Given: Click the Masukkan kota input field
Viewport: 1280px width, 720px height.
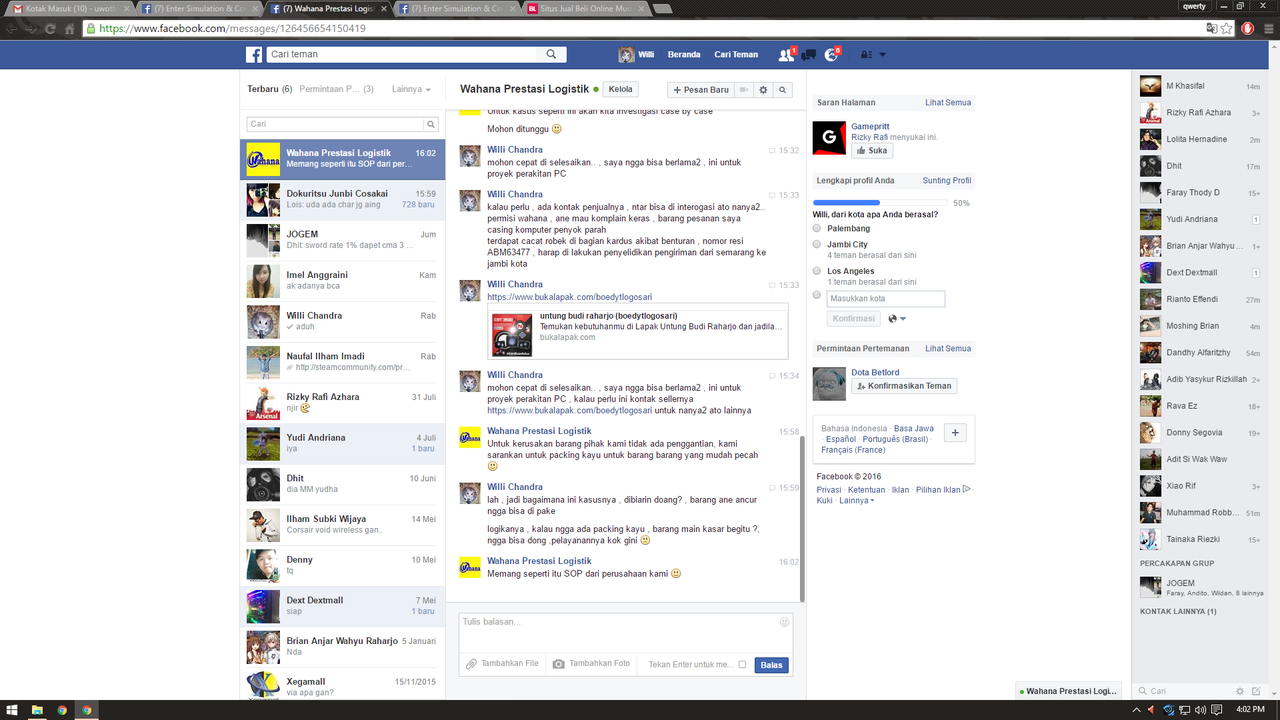Looking at the screenshot, I should (885, 299).
